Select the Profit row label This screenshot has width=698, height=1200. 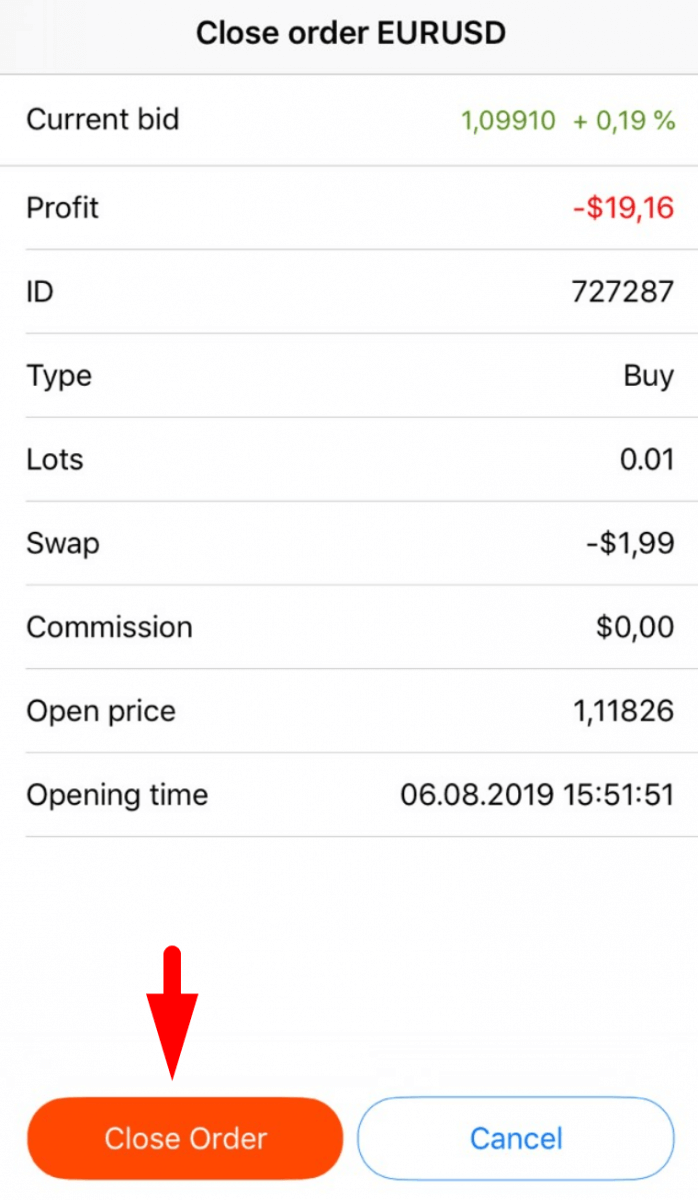[x=62, y=207]
